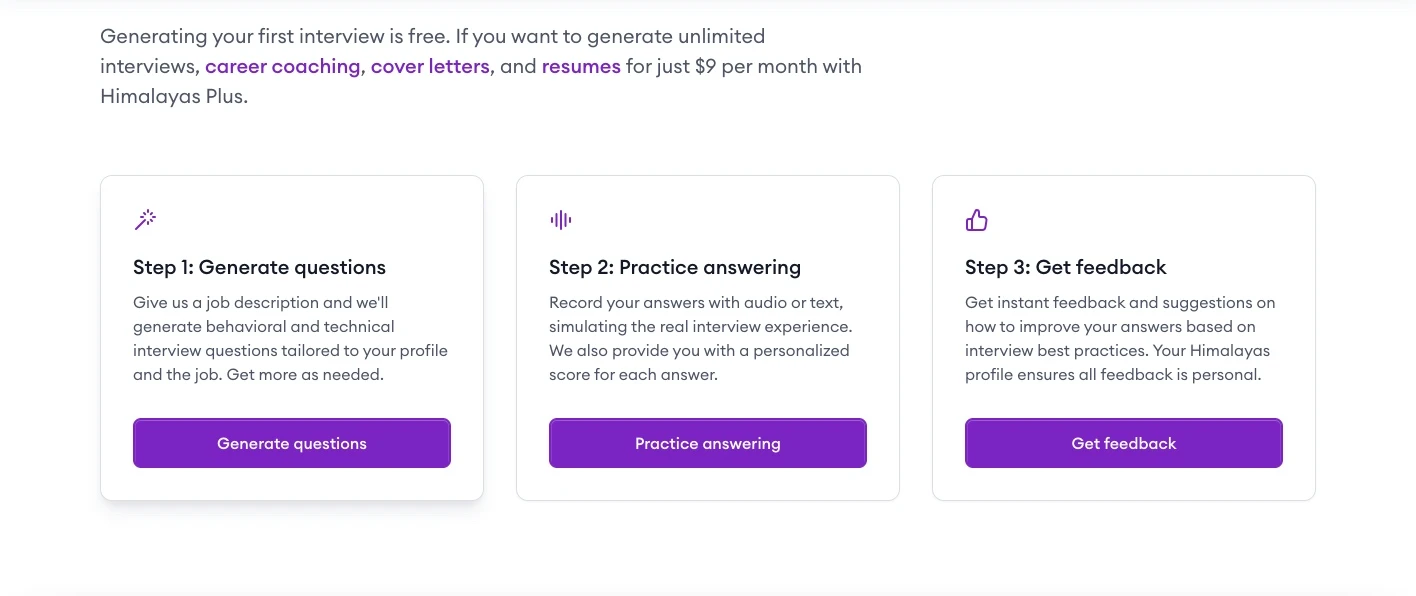Click the word 'unlimited' in intro paragraph
This screenshot has height=596, width=1416.
pyautogui.click(x=720, y=37)
